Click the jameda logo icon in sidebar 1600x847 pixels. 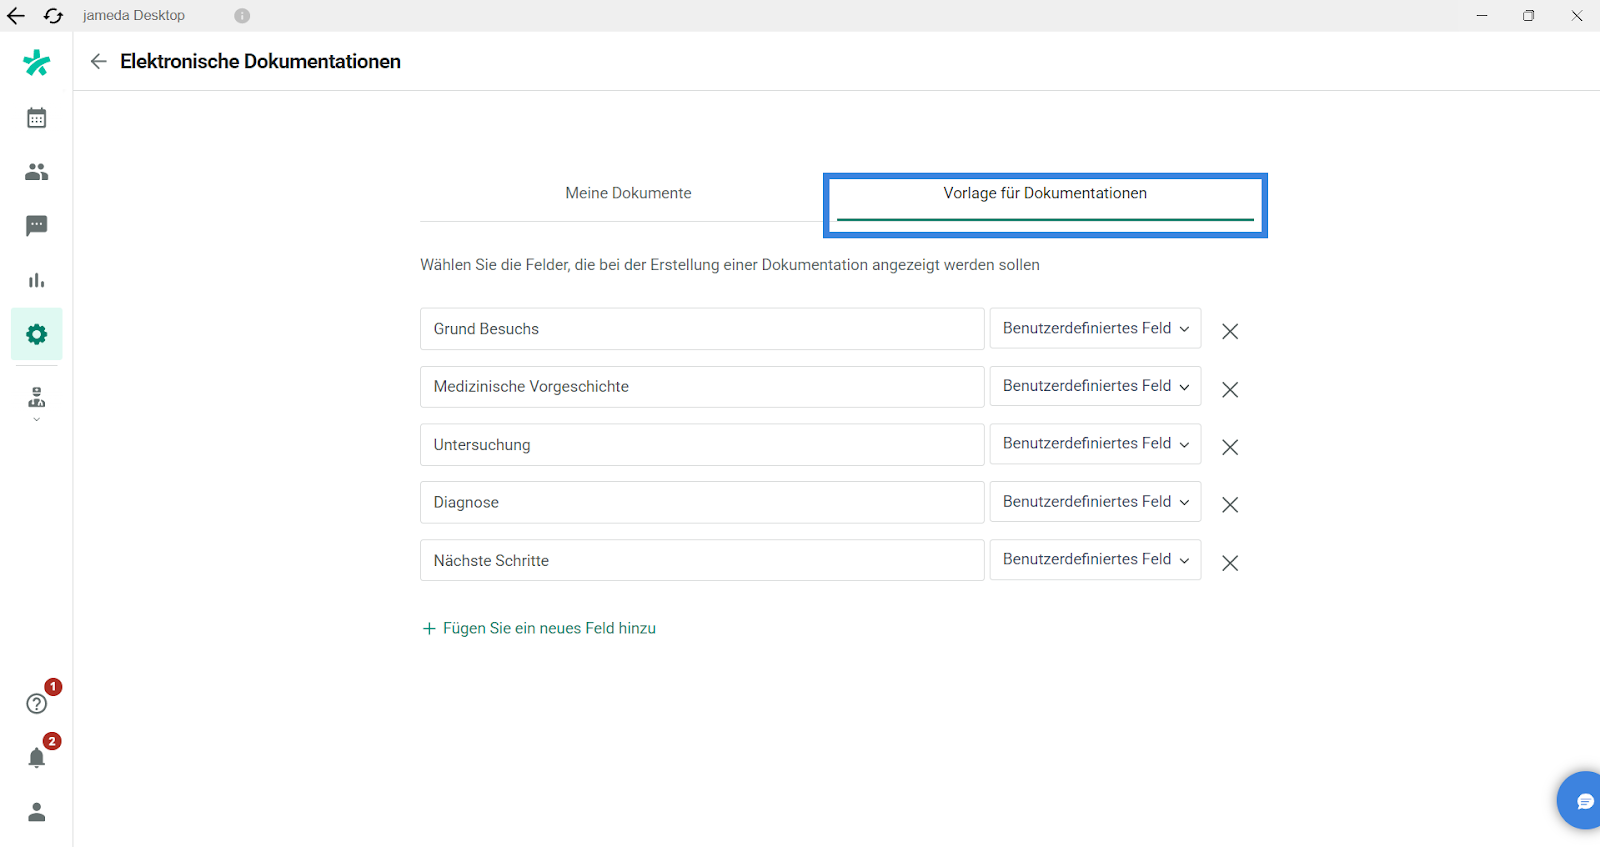36,63
